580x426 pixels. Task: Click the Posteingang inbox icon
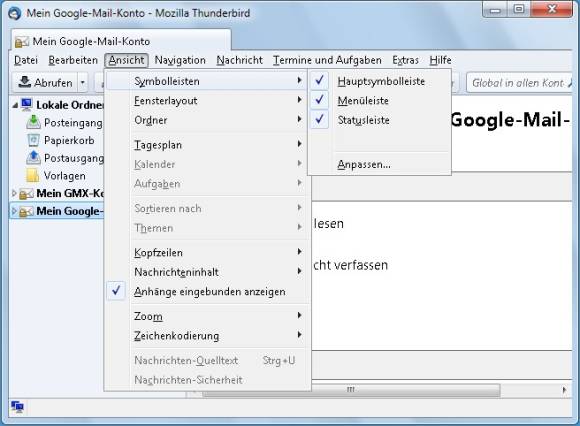pyautogui.click(x=33, y=122)
